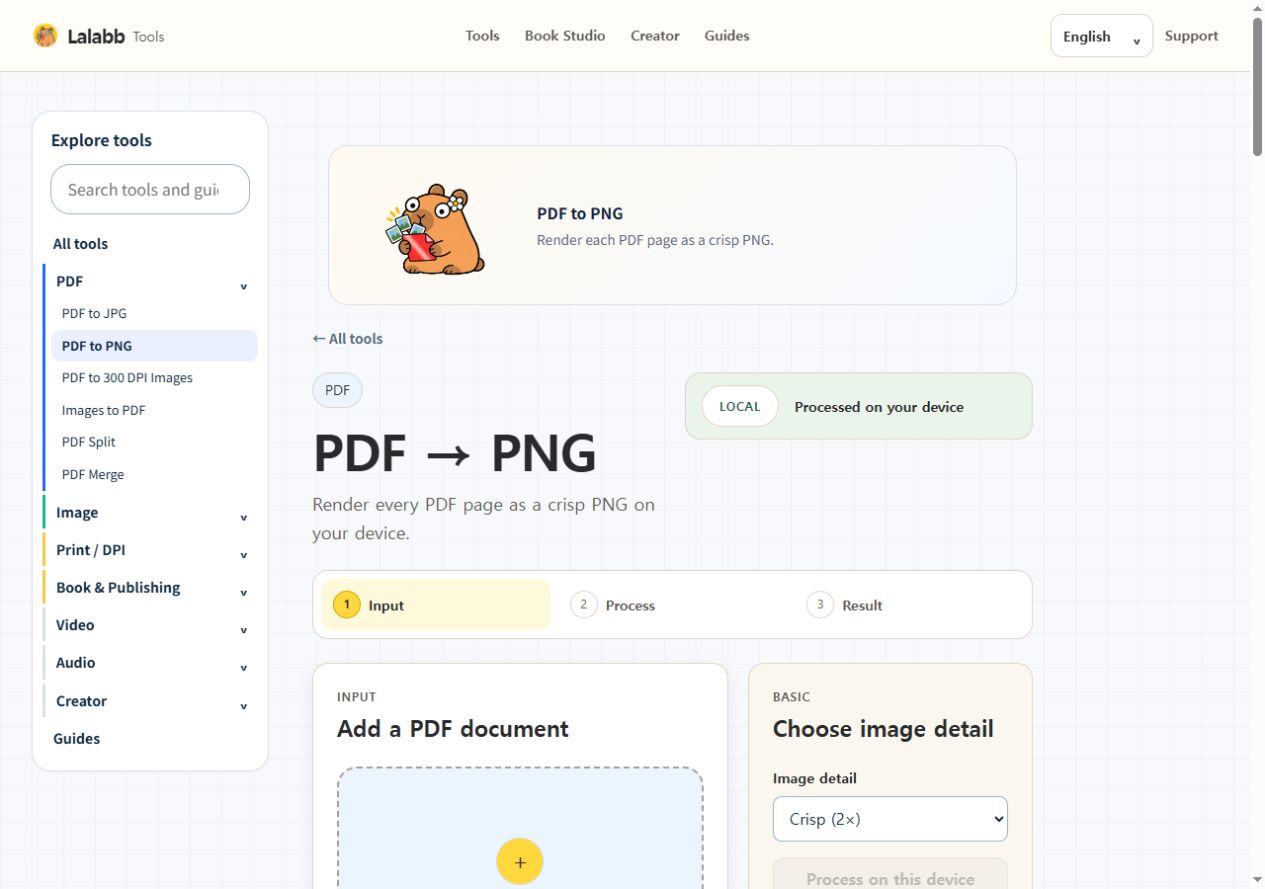Expand the Creator sidebar category
Screen dimensions: 1265x889
click(150, 701)
